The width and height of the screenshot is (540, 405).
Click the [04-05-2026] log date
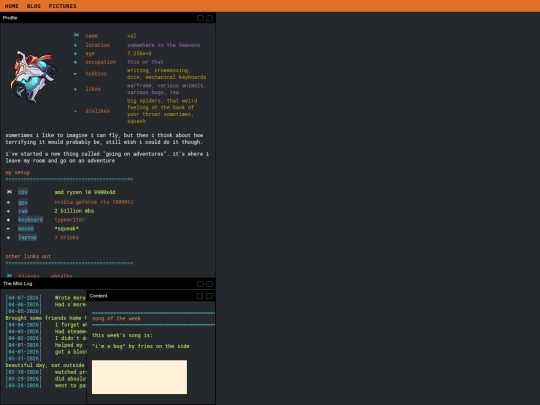[23, 311]
